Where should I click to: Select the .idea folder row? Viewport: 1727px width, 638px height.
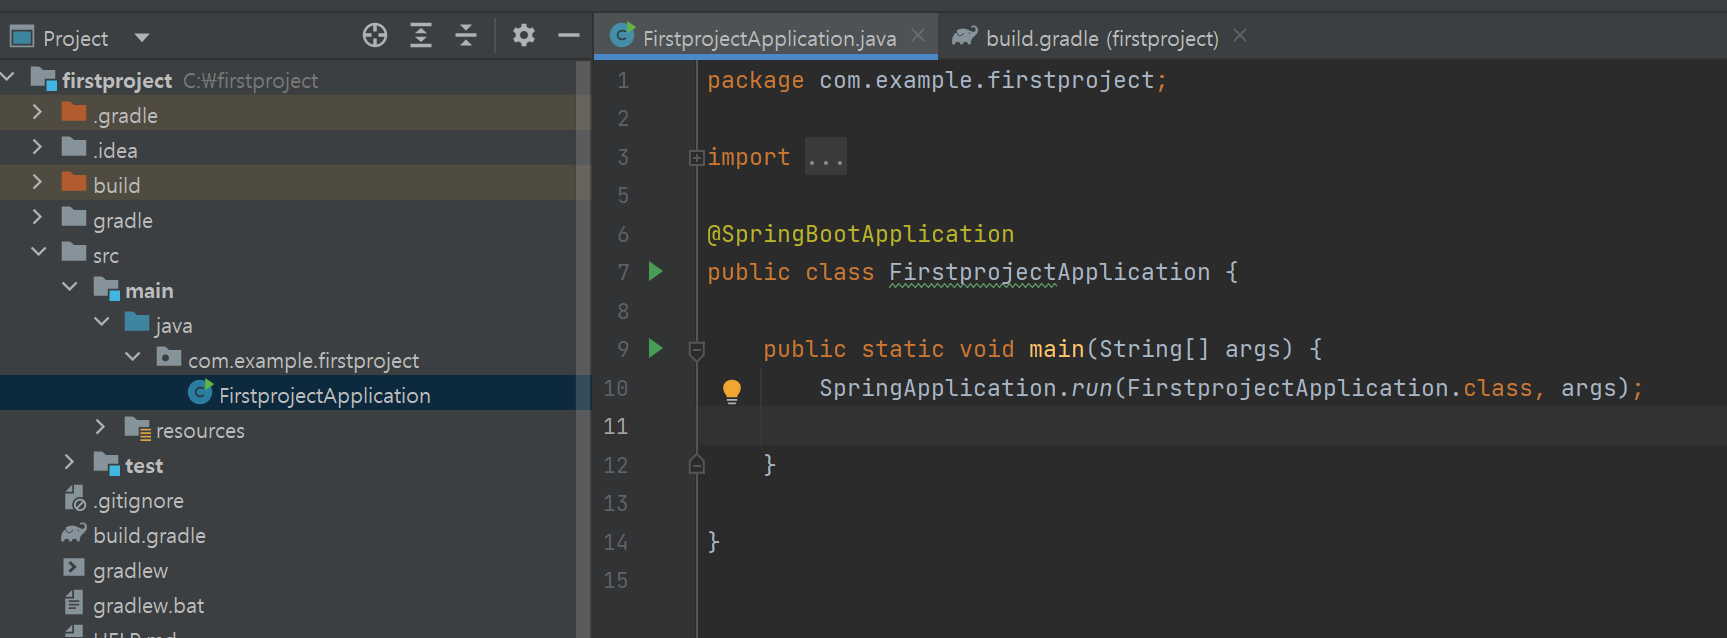pyautogui.click(x=288, y=148)
